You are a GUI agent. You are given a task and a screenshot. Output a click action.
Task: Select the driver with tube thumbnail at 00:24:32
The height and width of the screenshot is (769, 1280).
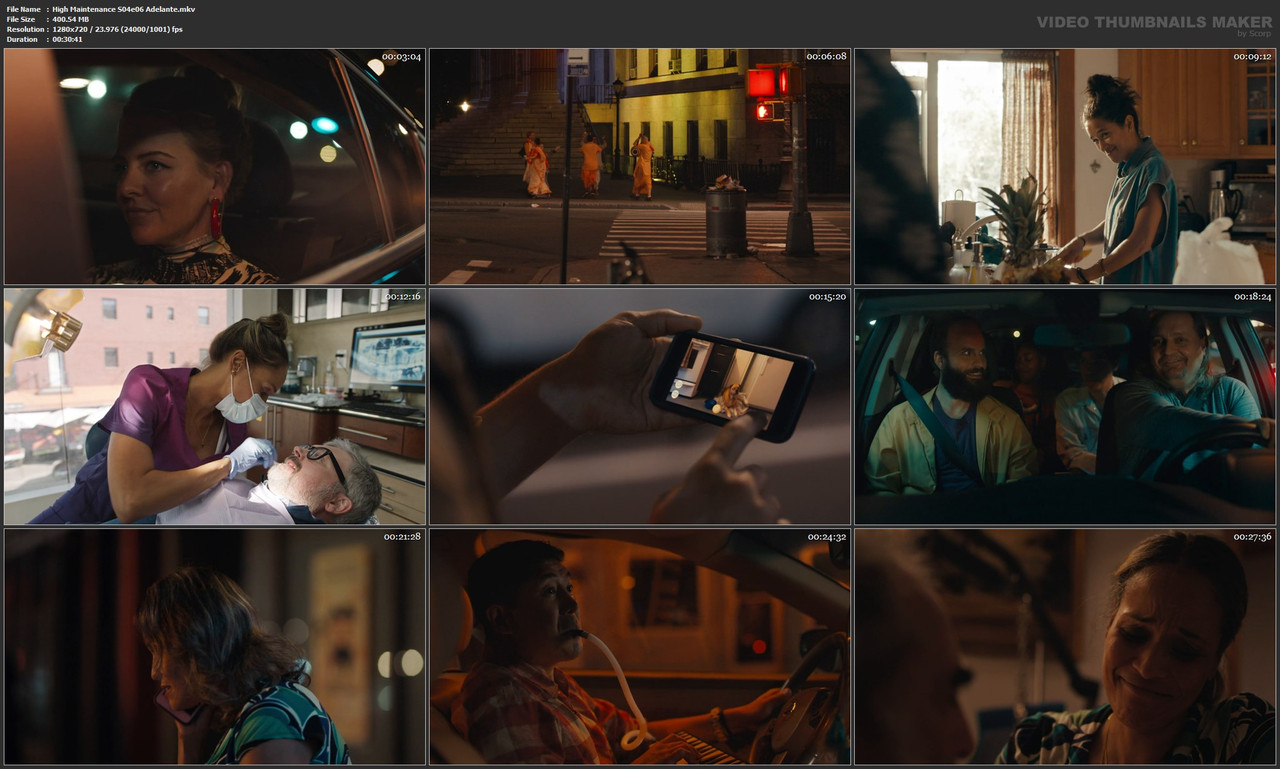(640, 645)
